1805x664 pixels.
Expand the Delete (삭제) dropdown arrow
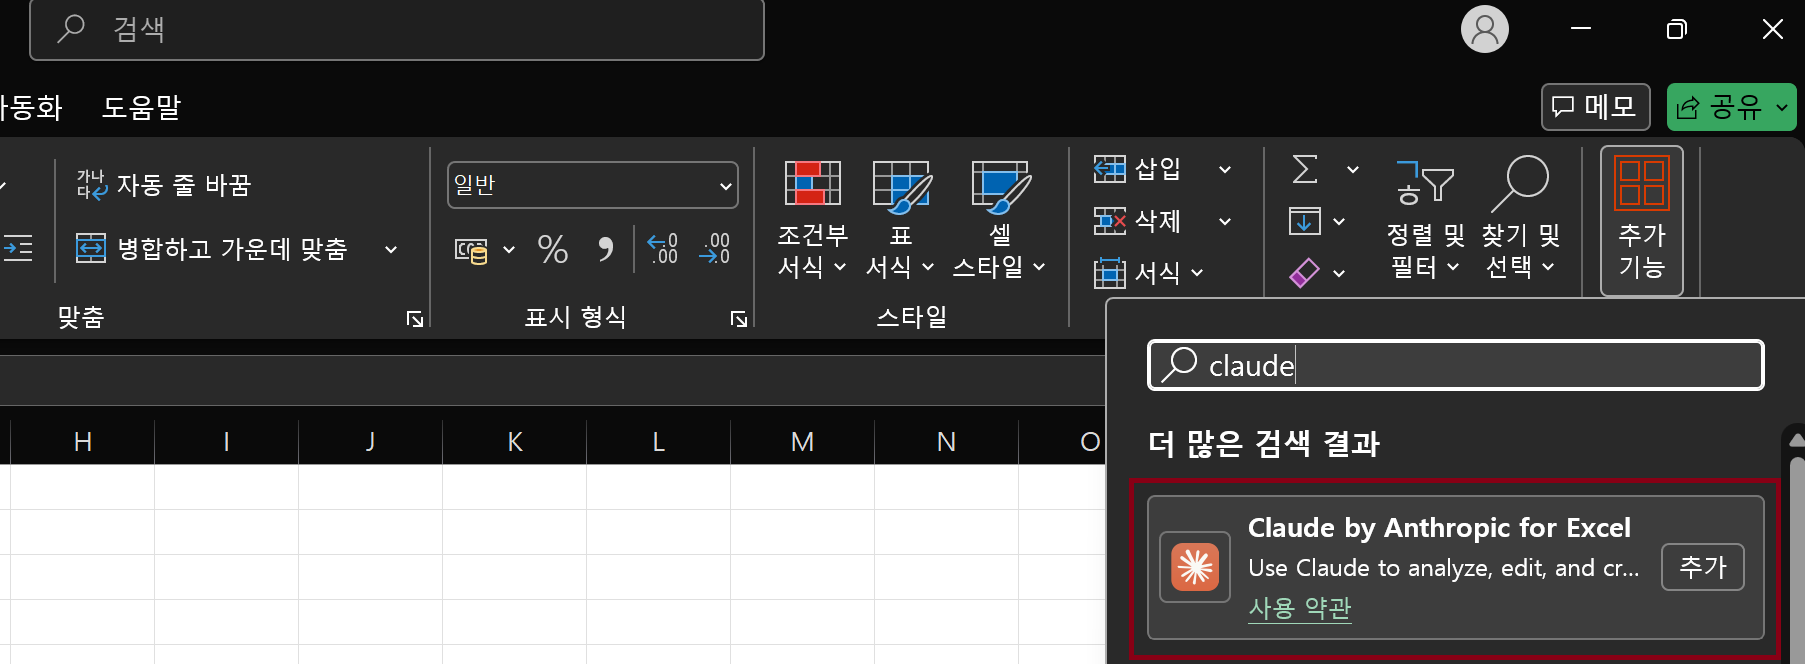coord(1224,222)
